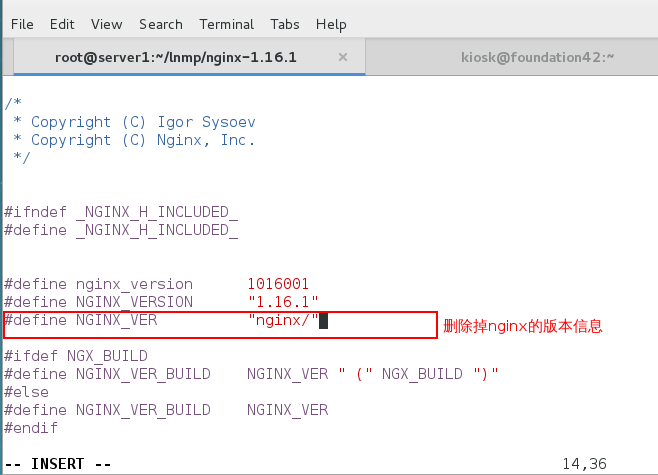Click the nginx_version define name

coord(134,284)
